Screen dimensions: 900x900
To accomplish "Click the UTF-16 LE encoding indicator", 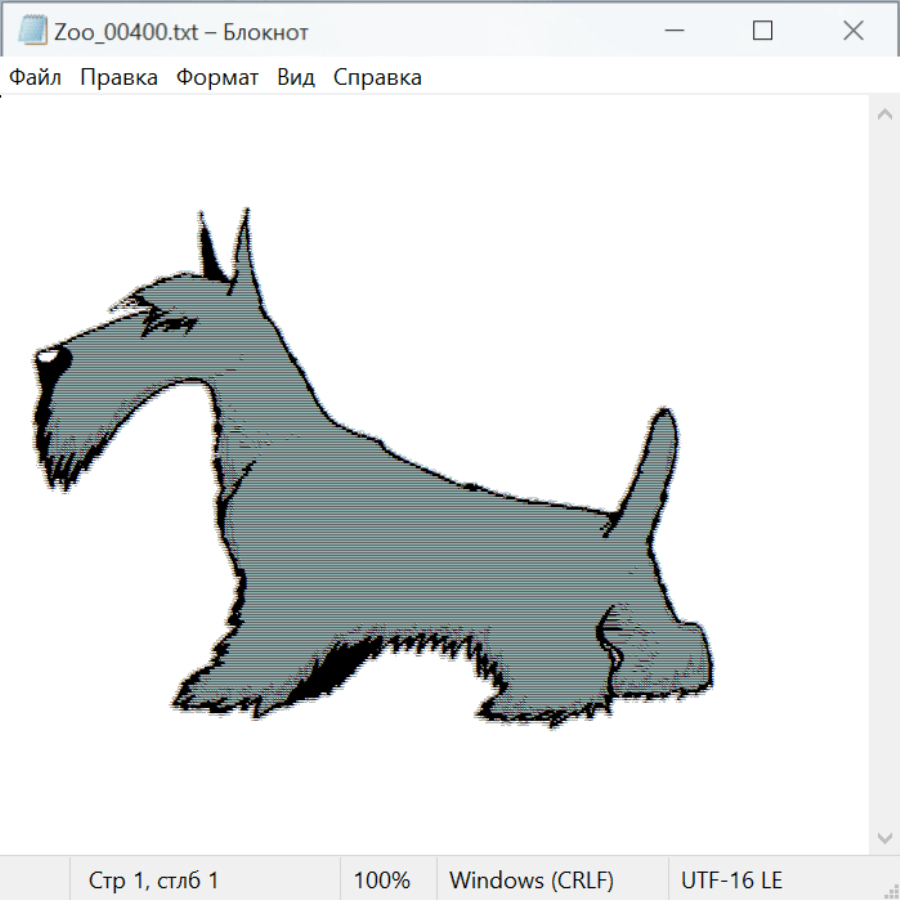I will click(731, 880).
